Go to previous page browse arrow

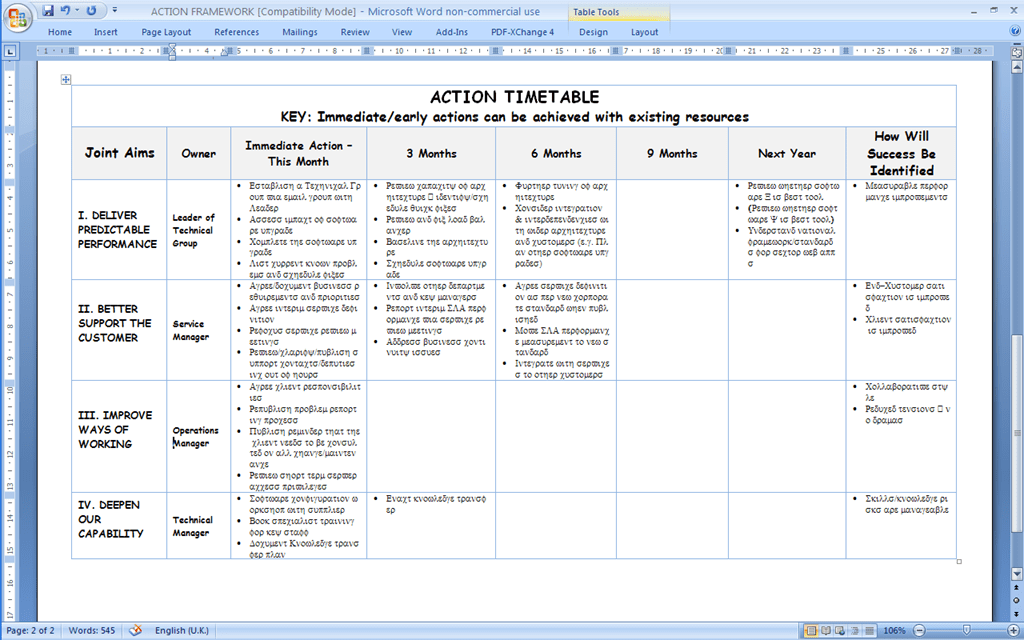click(x=1017, y=588)
